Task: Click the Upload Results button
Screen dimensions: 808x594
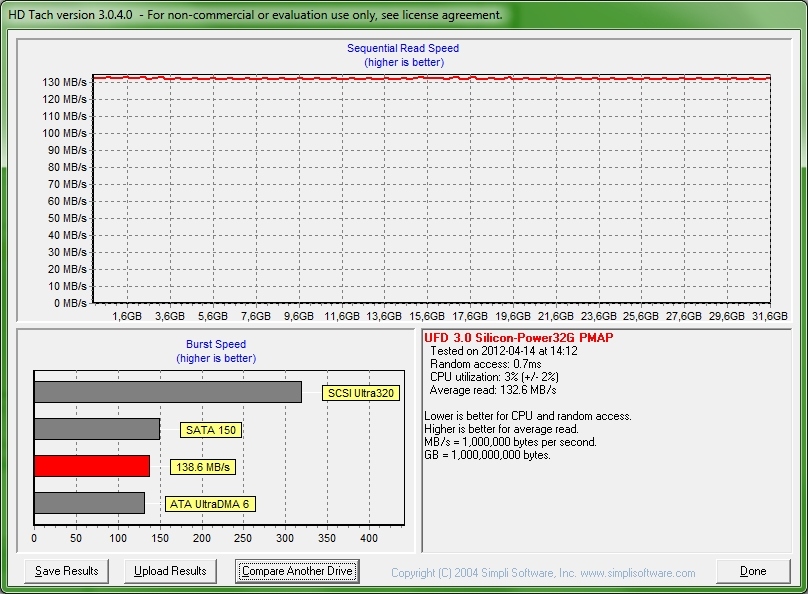Action: [x=170, y=571]
